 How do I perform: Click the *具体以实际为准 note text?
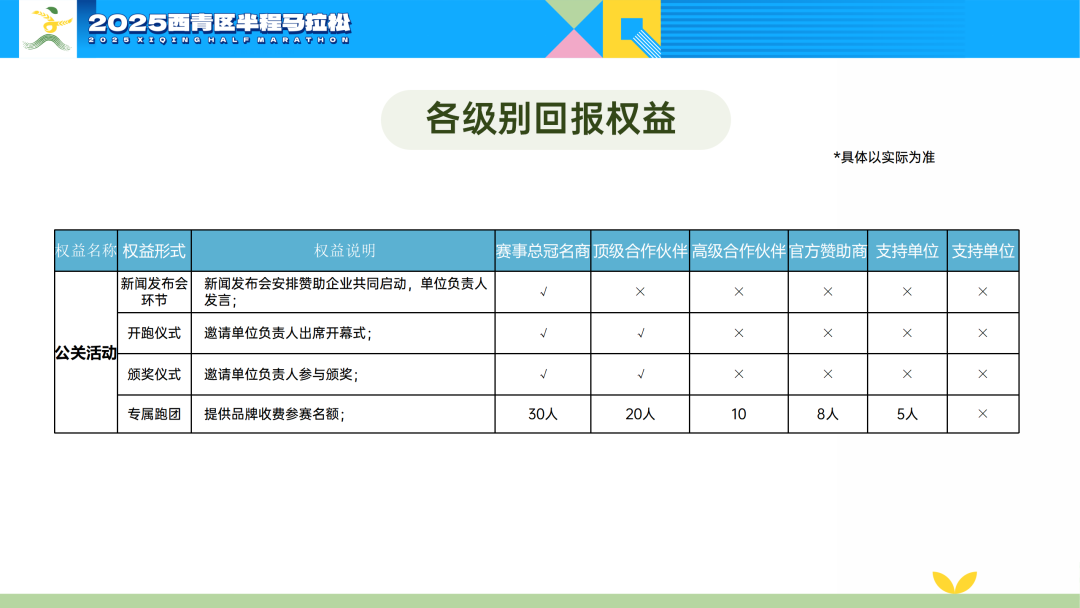883,157
